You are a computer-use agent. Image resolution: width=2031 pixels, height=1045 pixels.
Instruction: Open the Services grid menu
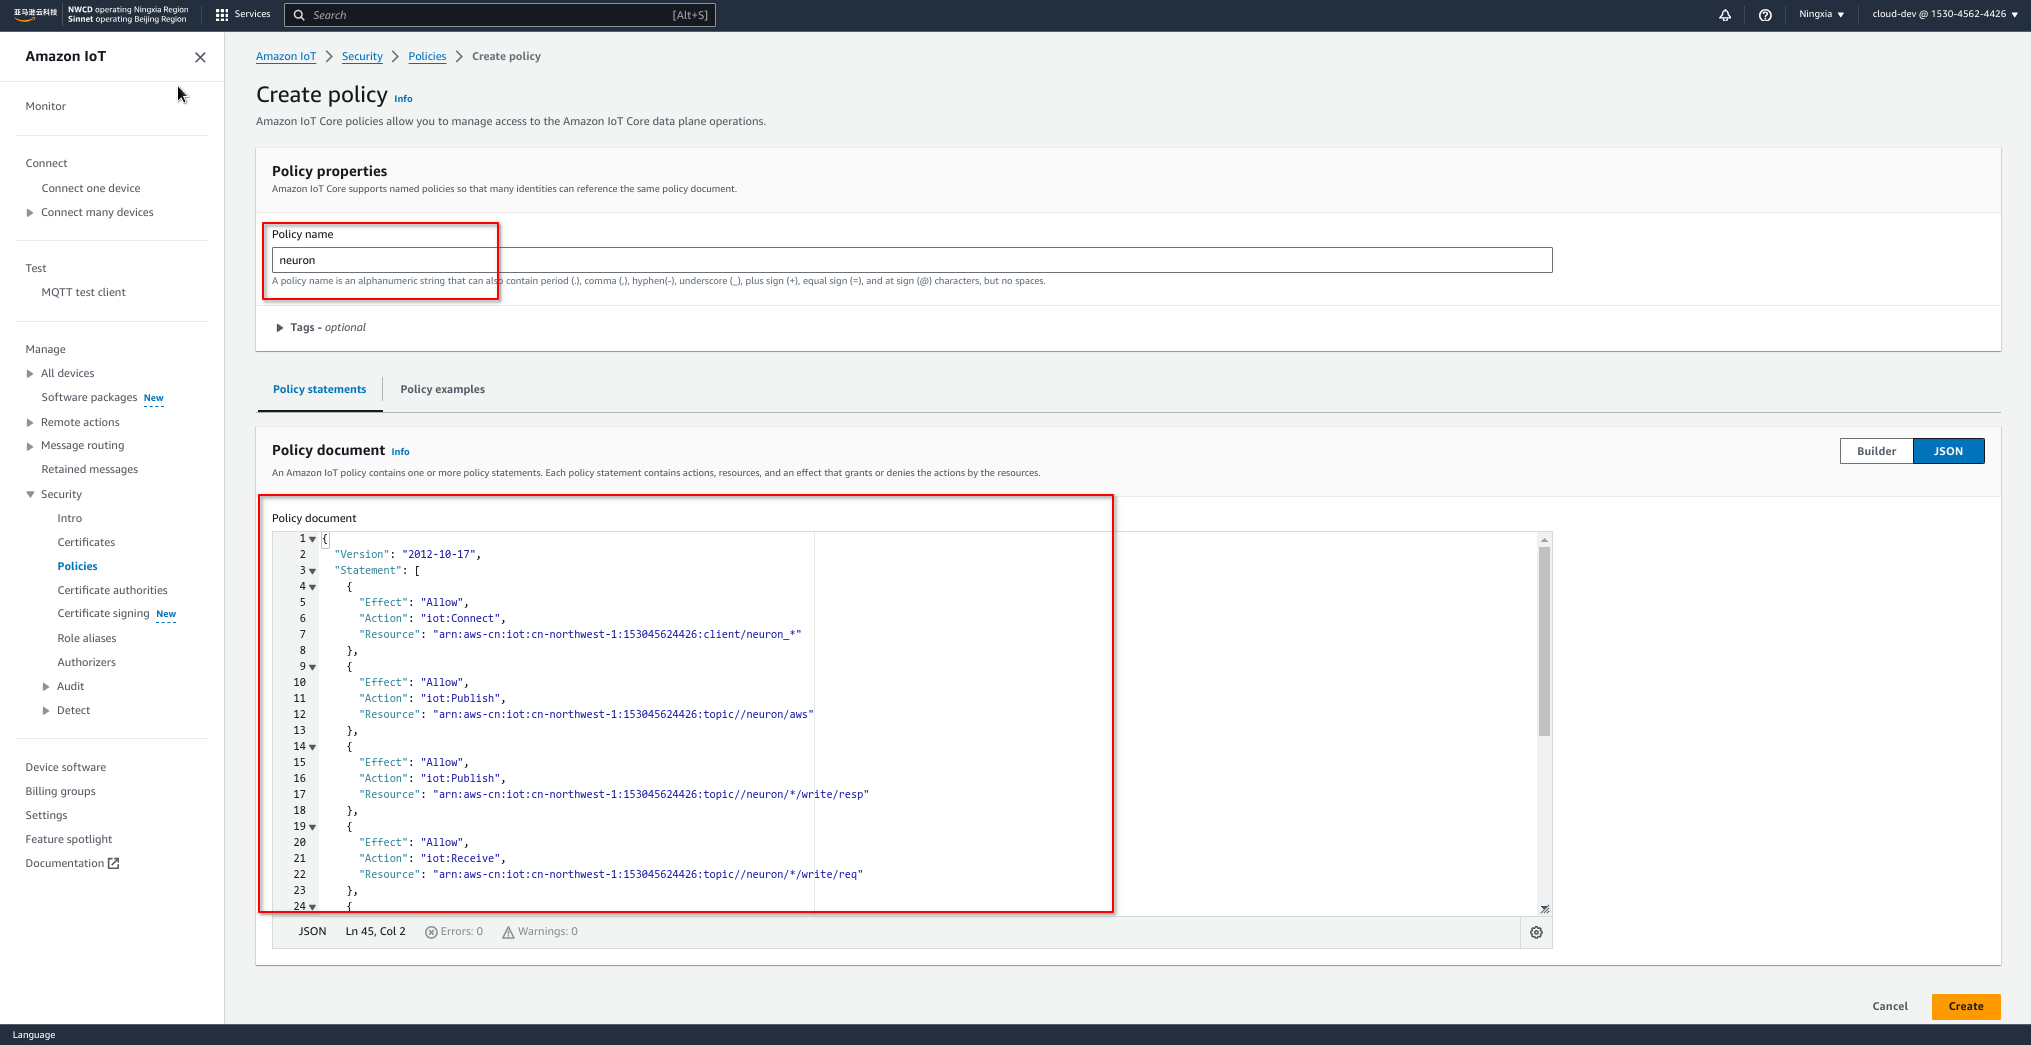coord(222,14)
